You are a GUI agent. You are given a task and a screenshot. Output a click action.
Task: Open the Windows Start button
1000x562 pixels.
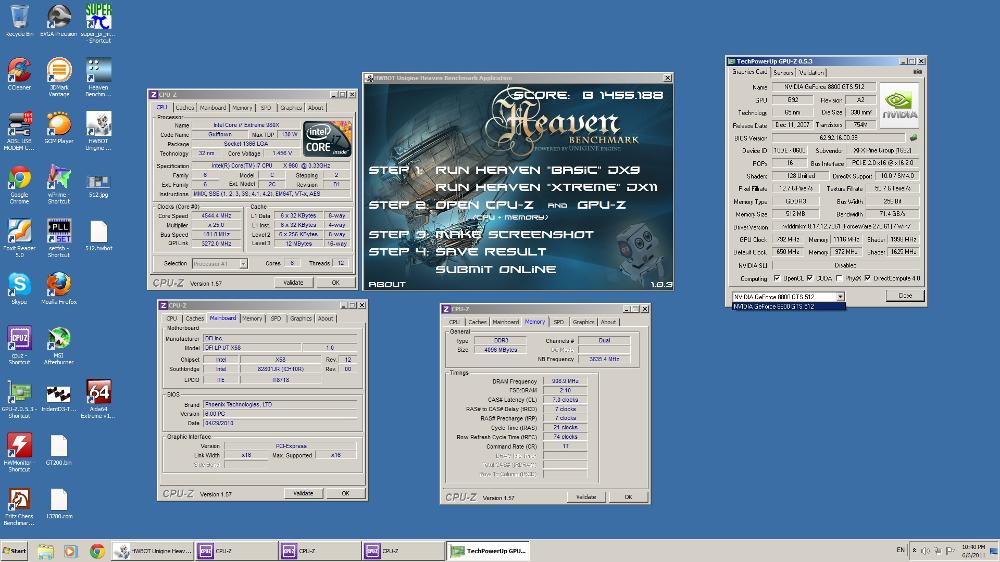click(x=14, y=551)
